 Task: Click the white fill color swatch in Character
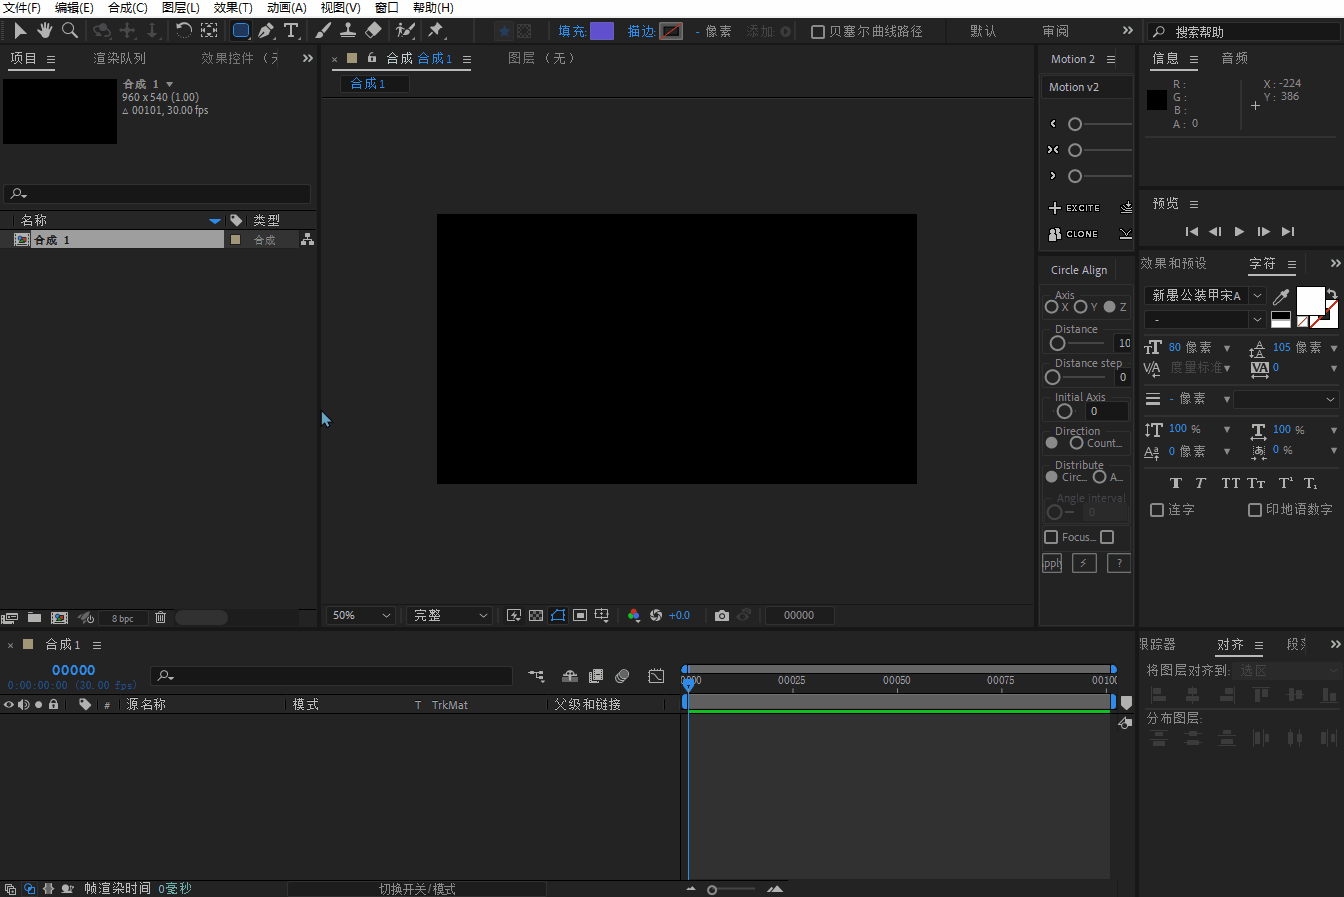pyautogui.click(x=1310, y=301)
